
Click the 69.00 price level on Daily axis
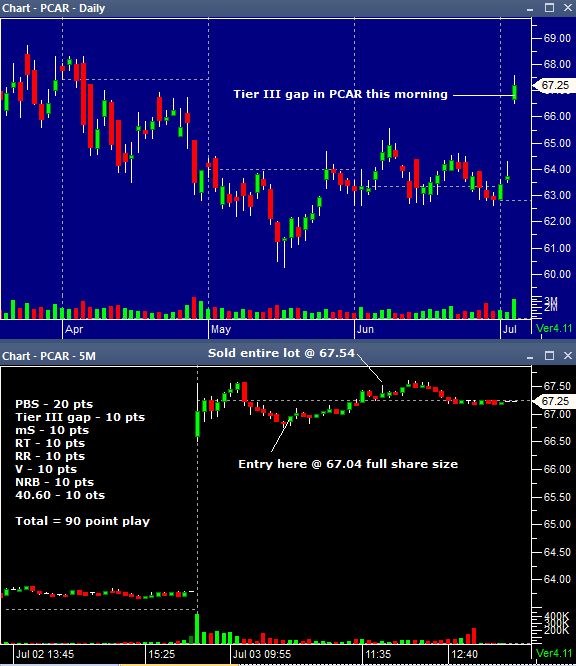tap(557, 38)
